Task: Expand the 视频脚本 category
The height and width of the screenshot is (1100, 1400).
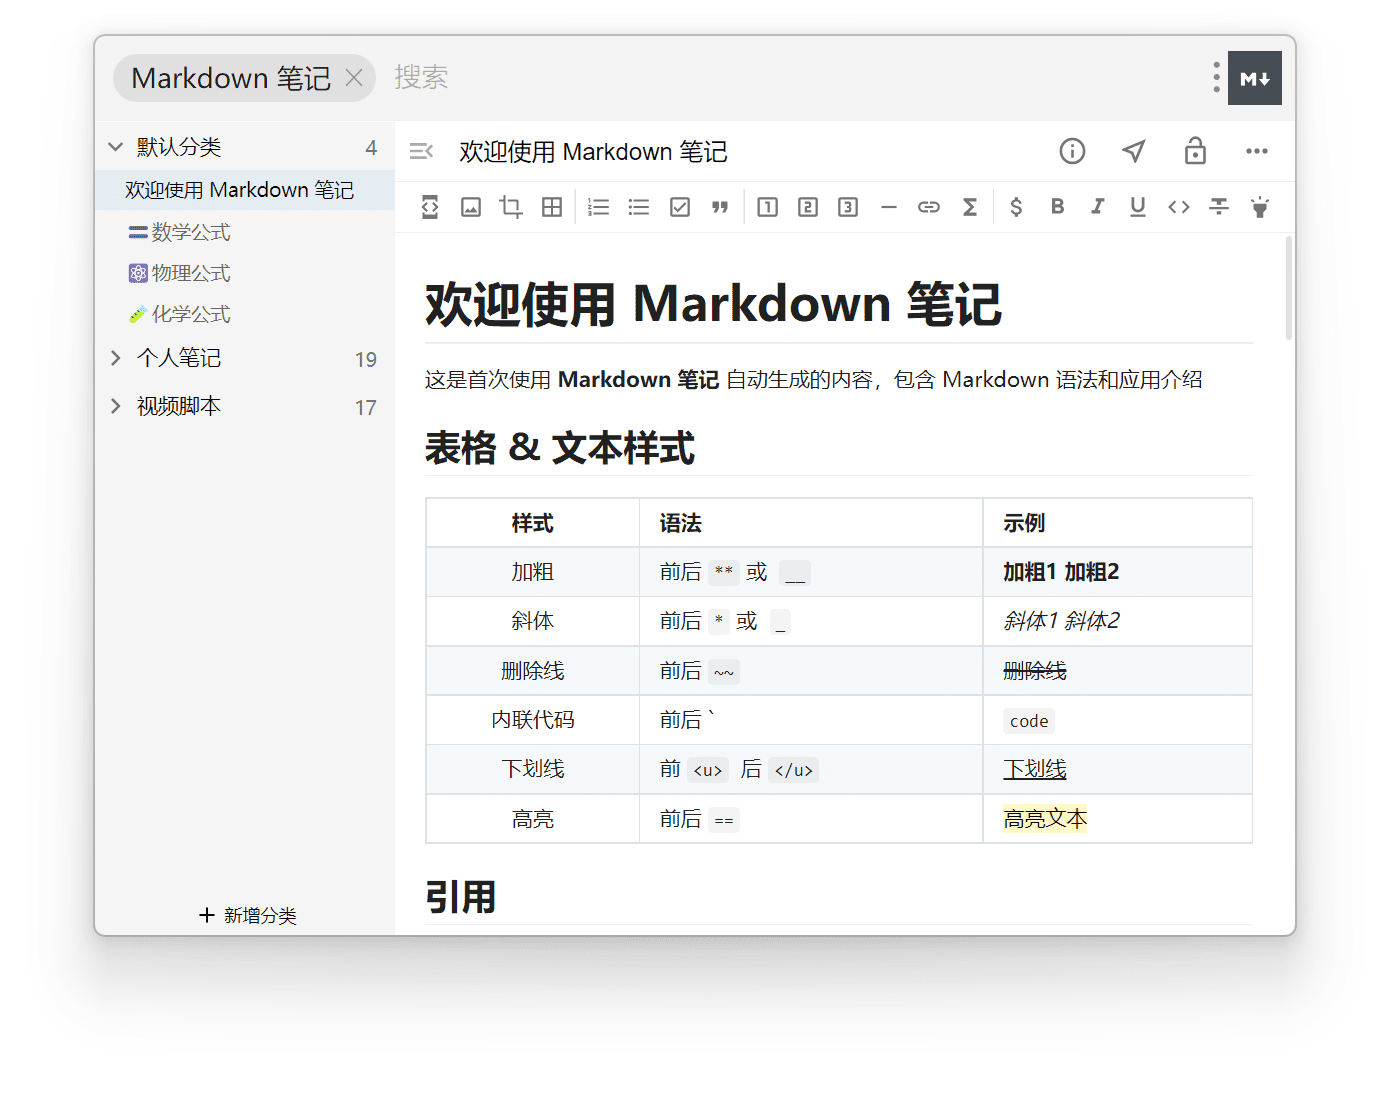Action: (116, 406)
